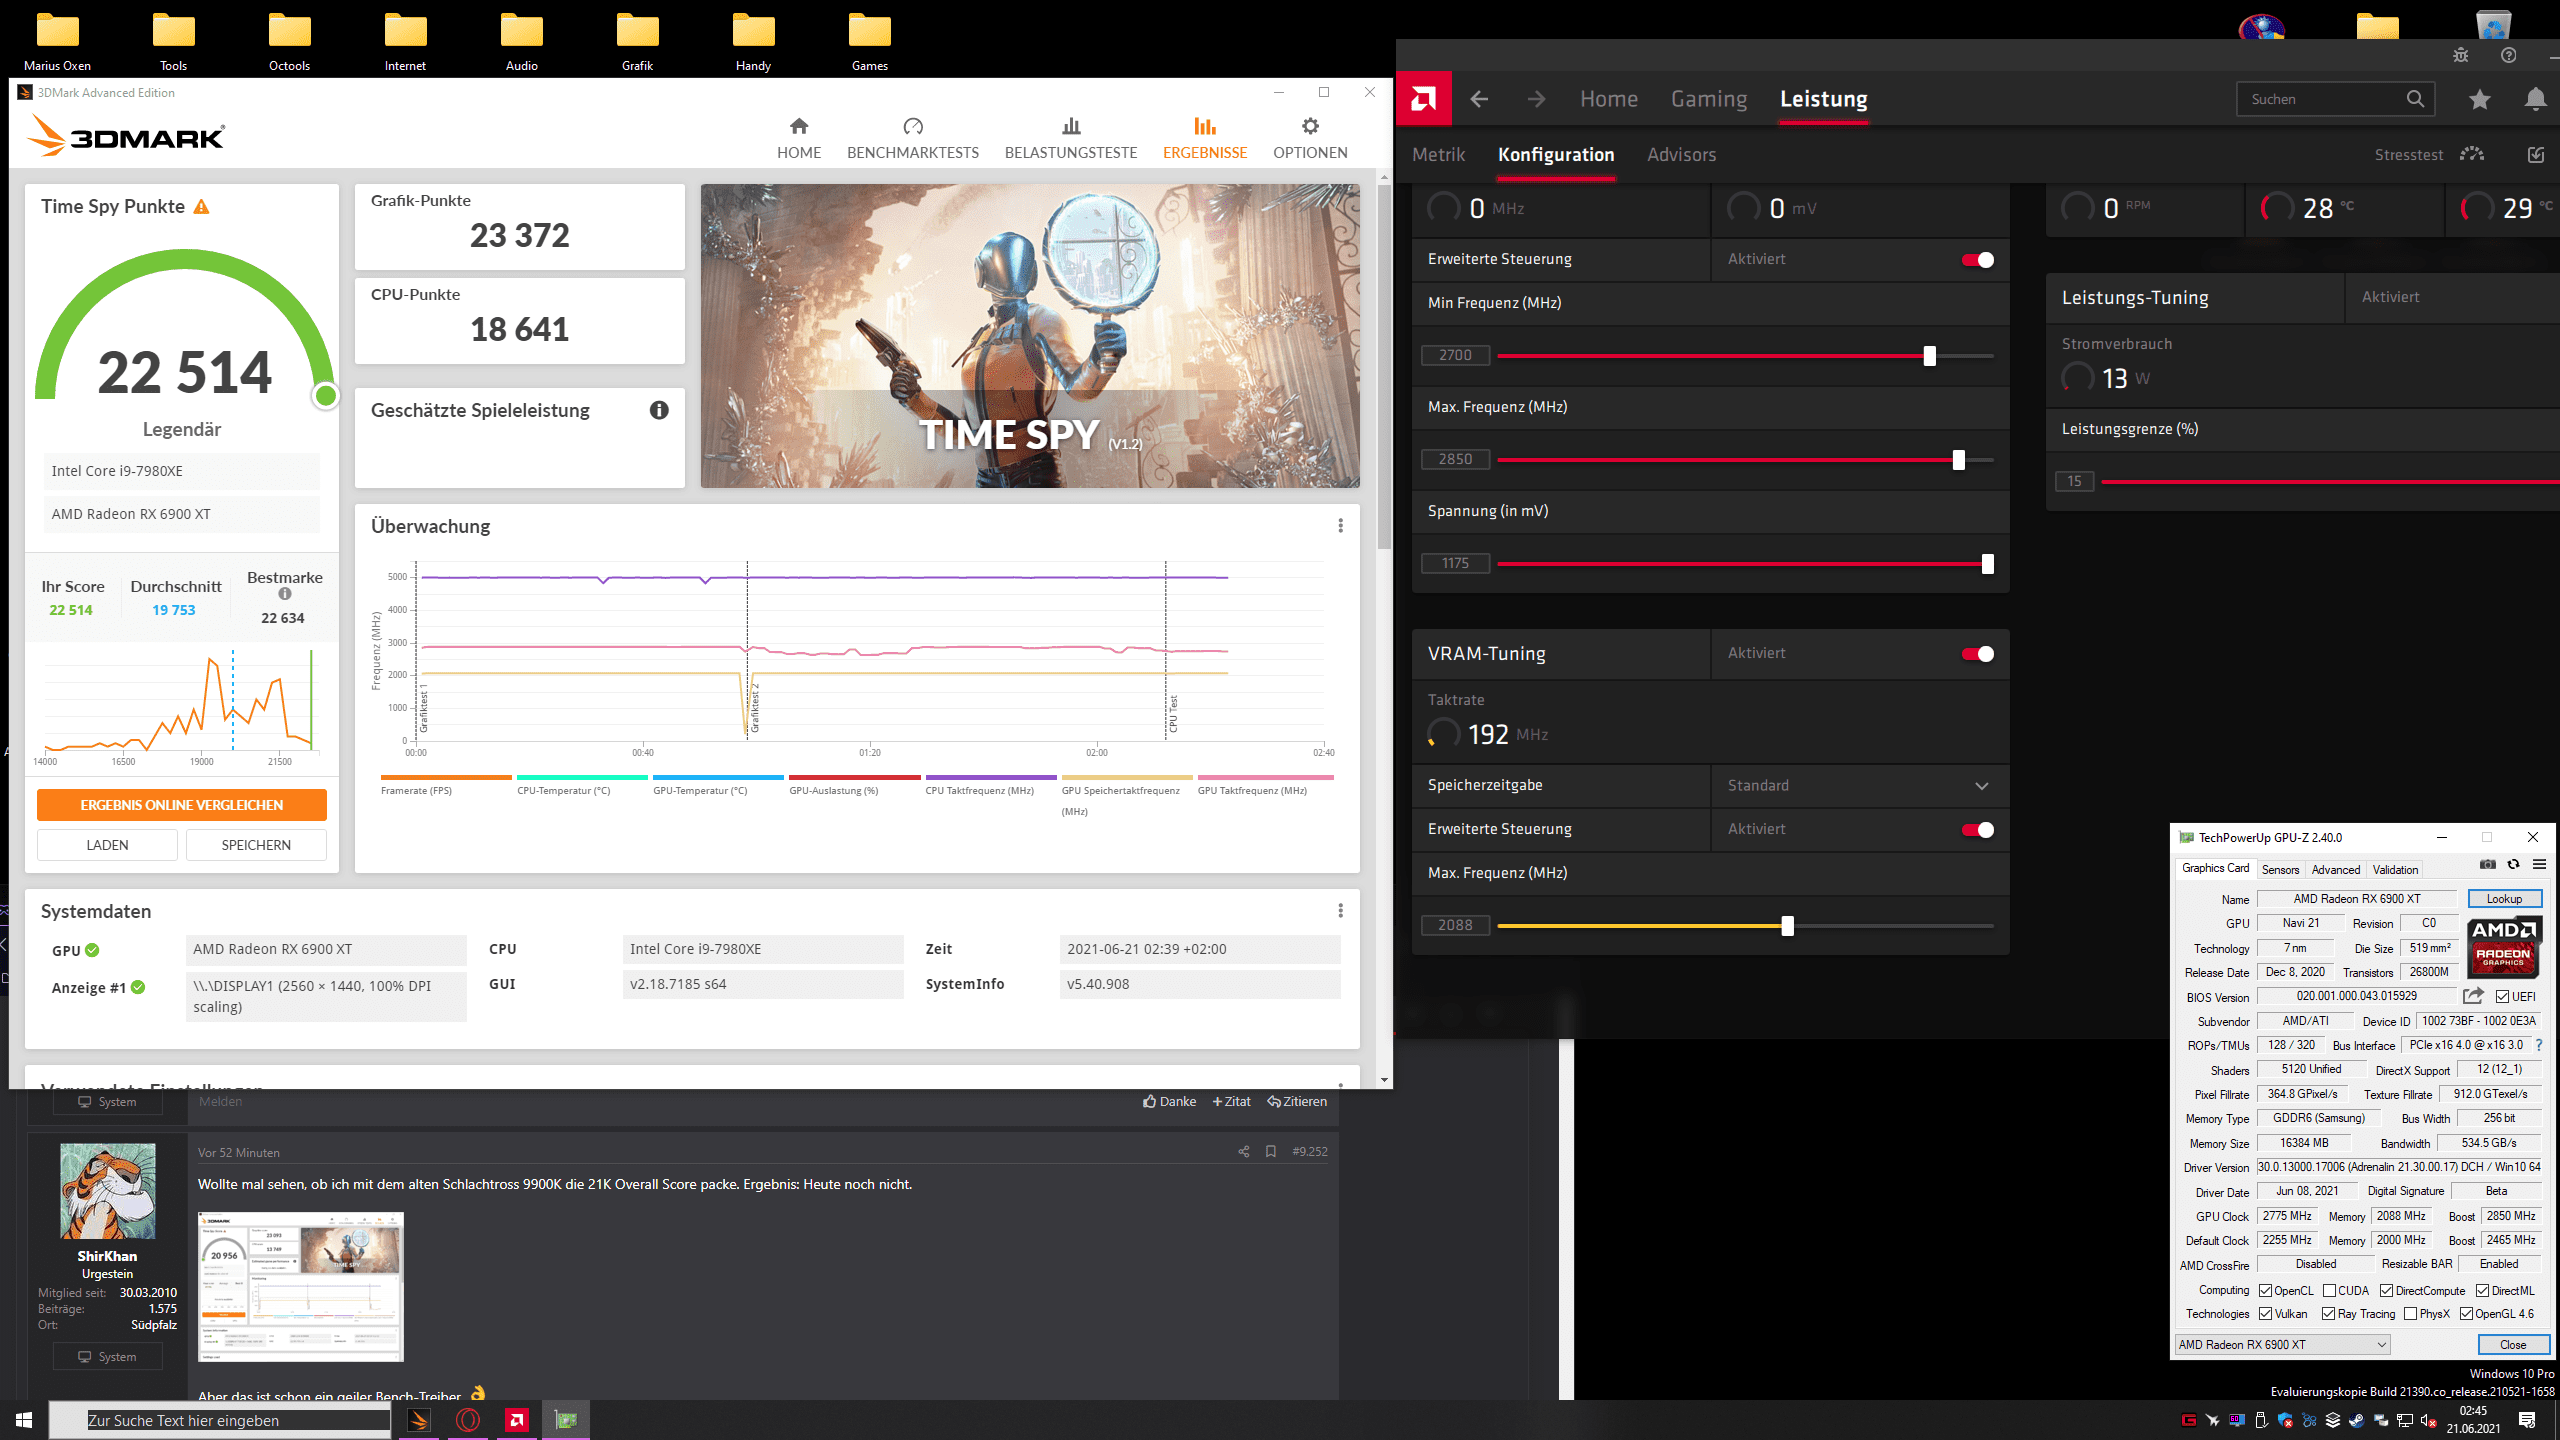Click GPU-Z Close button
The height and width of the screenshot is (1440, 2560).
tap(2513, 1345)
